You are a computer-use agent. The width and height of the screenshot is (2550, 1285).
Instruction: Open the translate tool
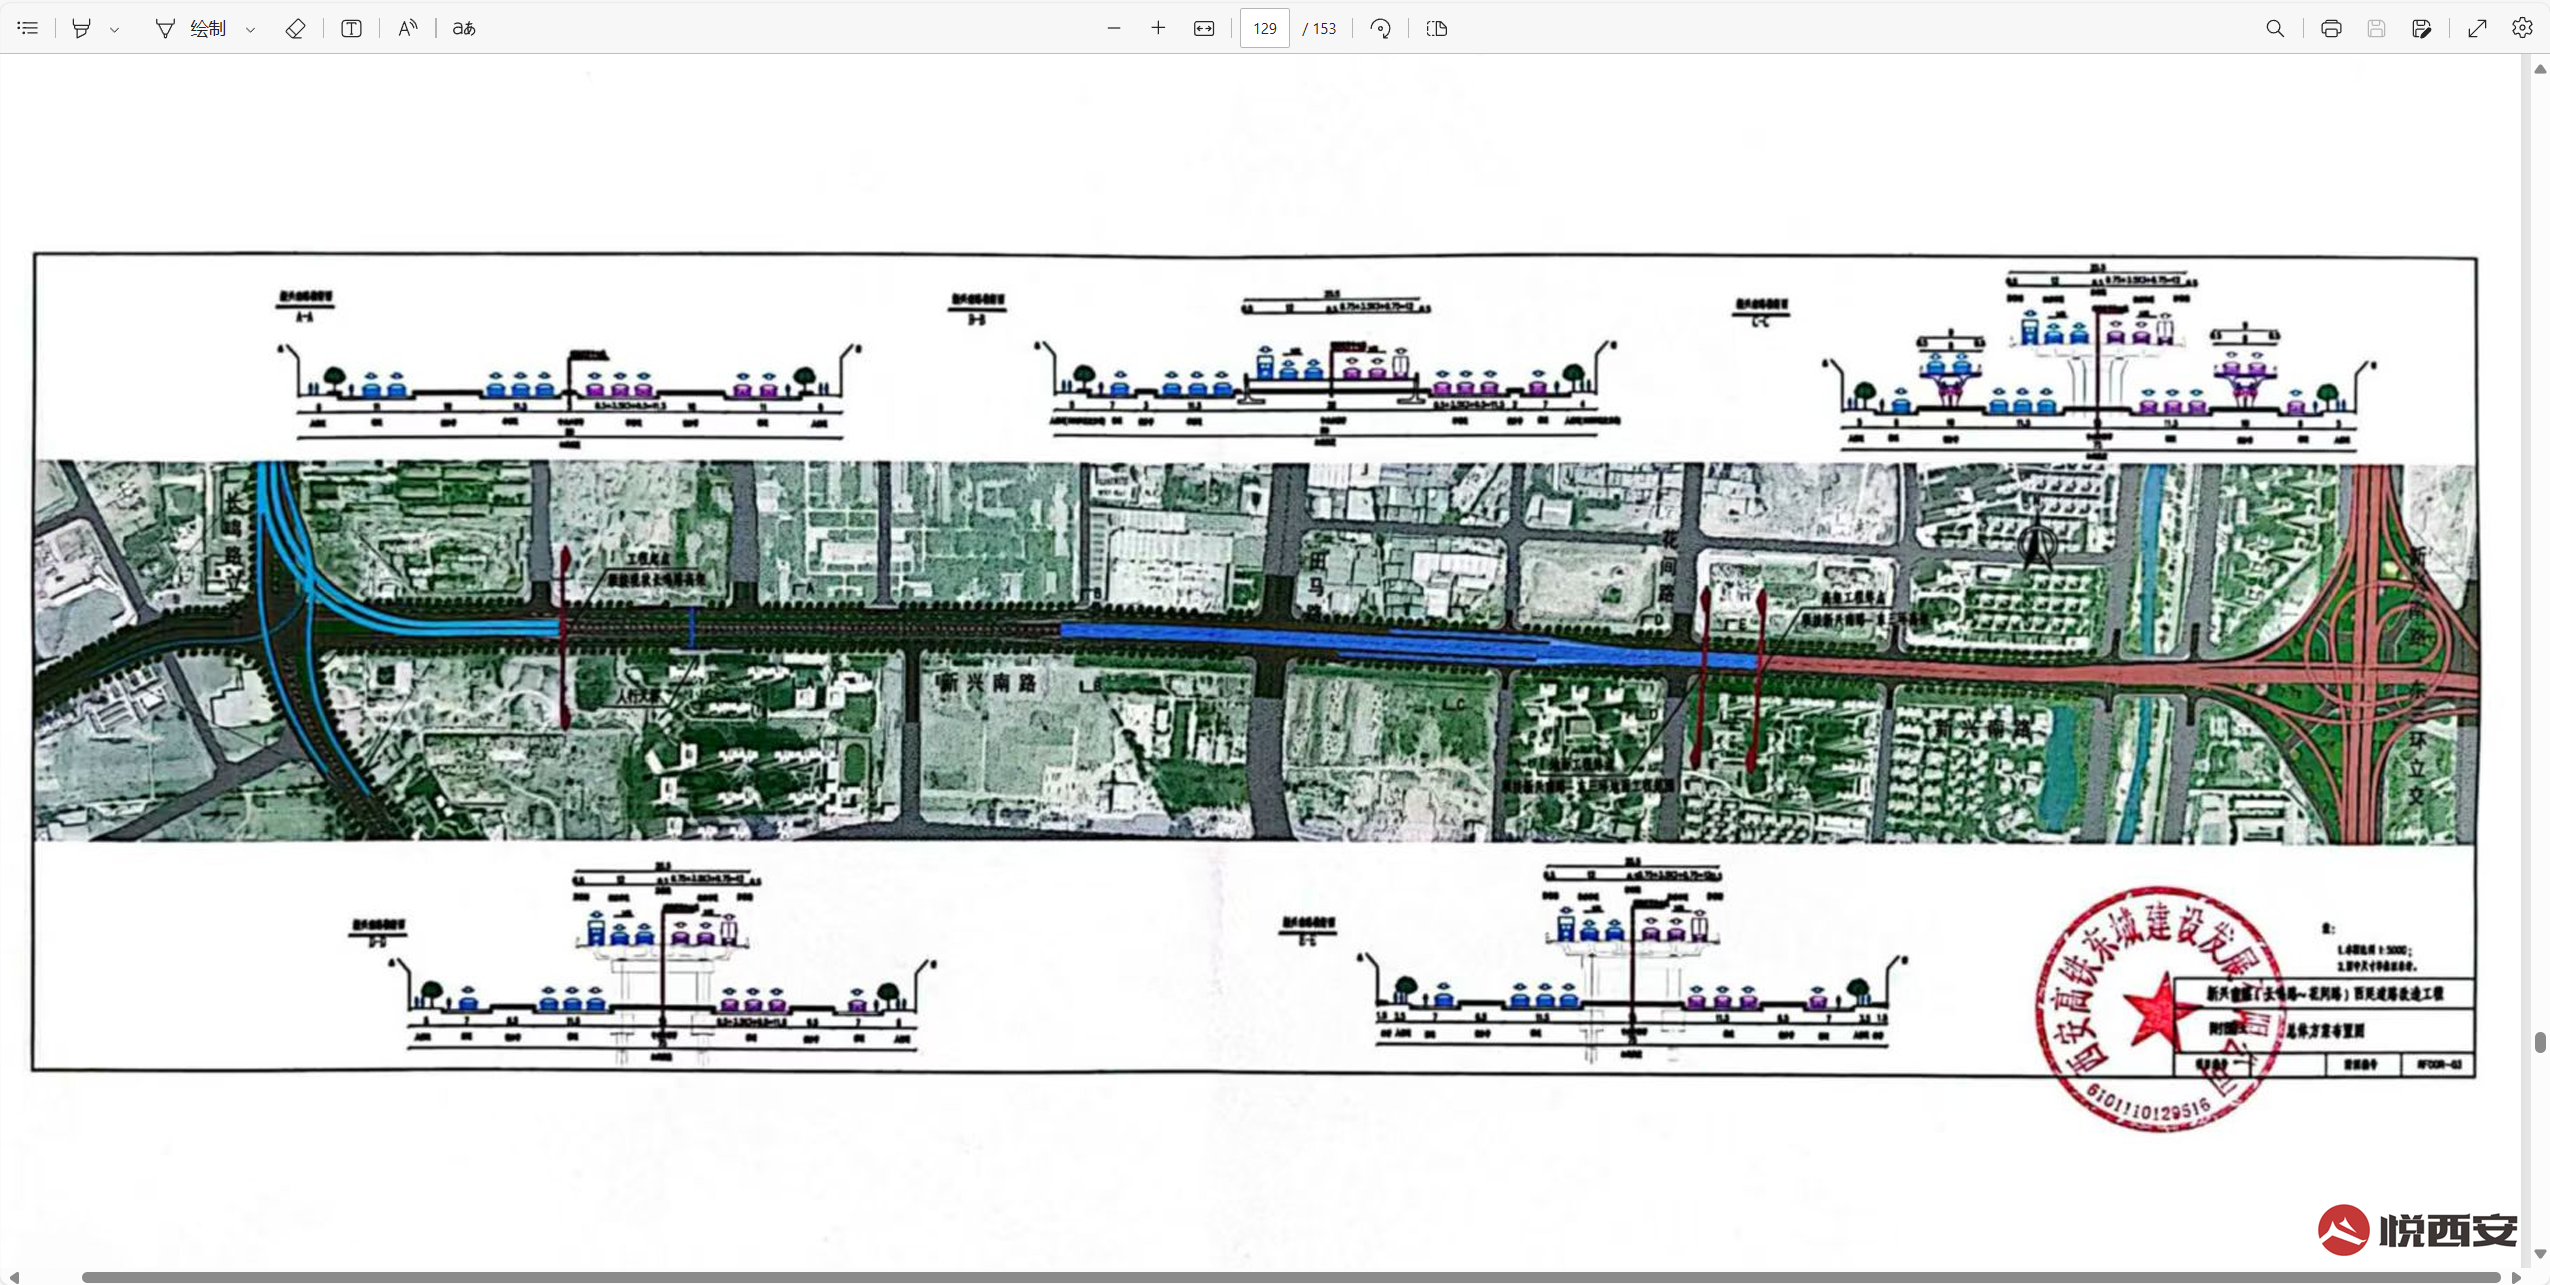coord(463,28)
